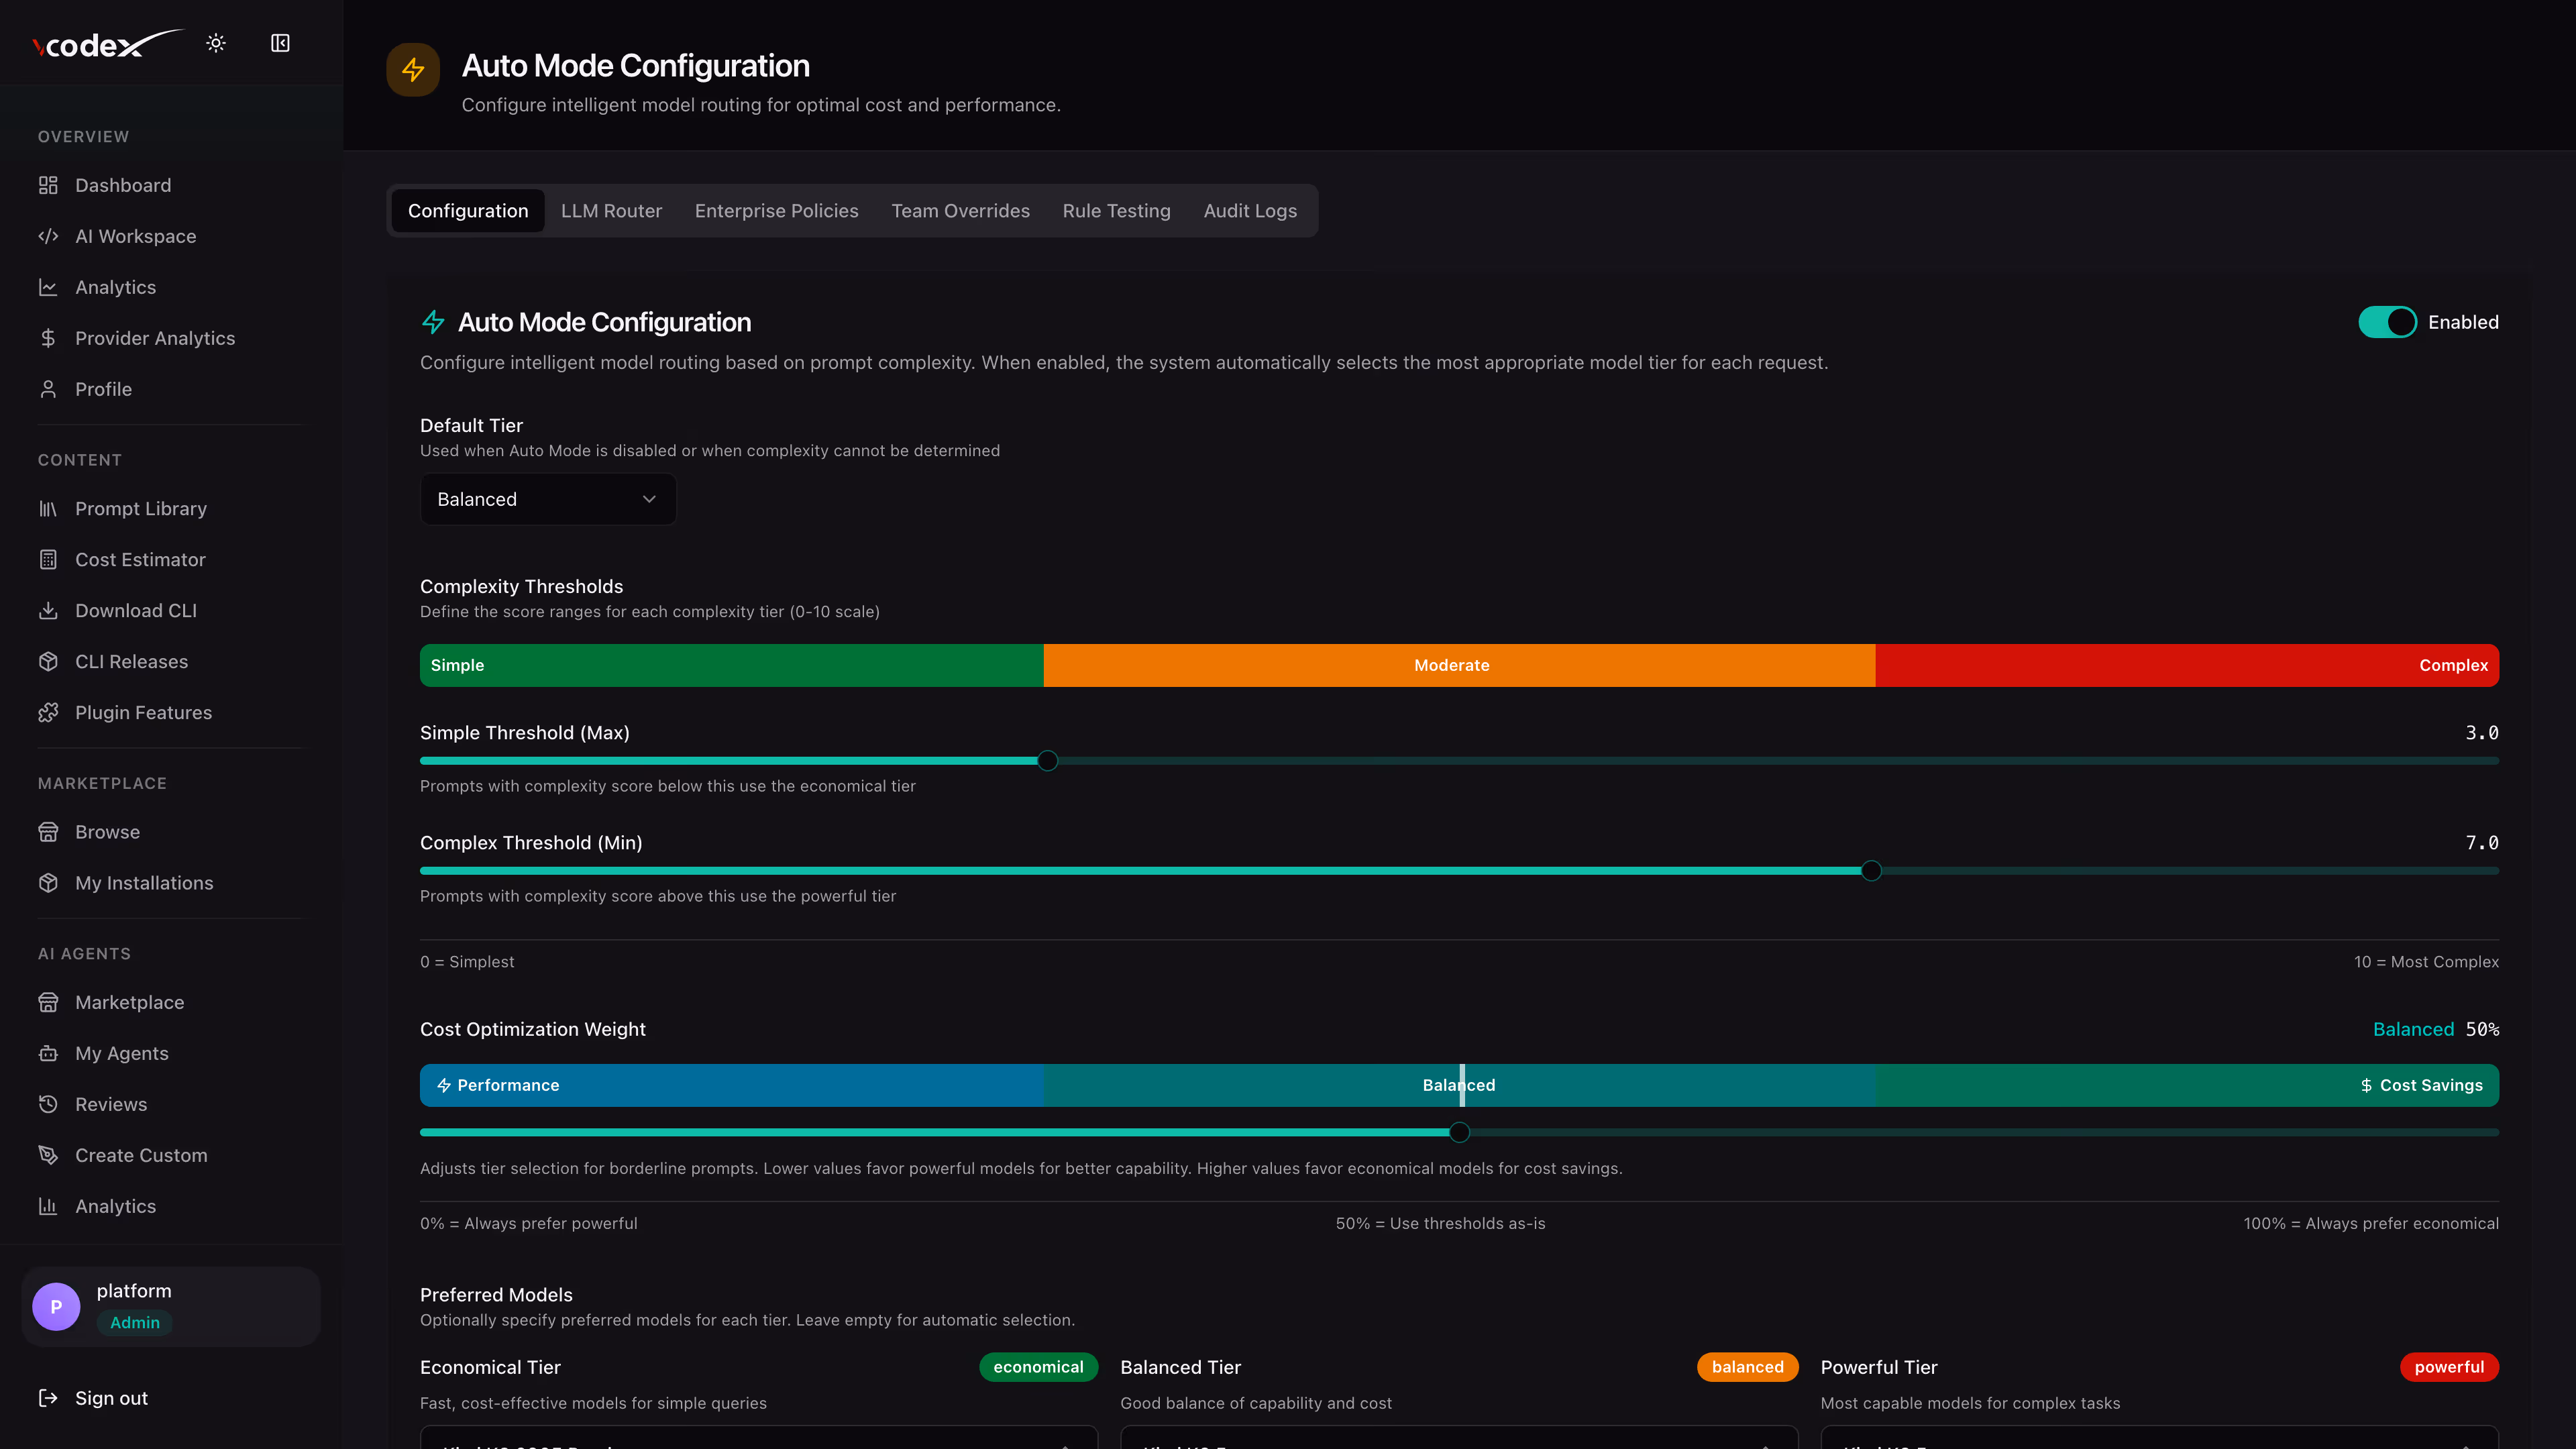Viewport: 2576px width, 1449px height.
Task: Open the Prompt Library link
Action: [x=140, y=508]
